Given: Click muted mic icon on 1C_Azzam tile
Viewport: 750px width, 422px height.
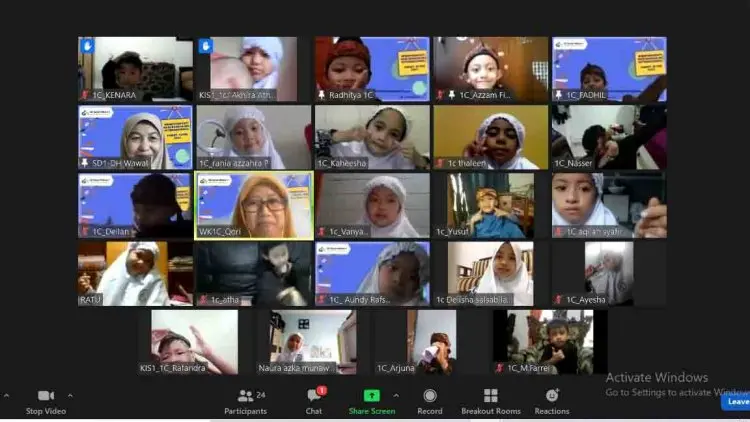Looking at the screenshot, I should (440, 95).
